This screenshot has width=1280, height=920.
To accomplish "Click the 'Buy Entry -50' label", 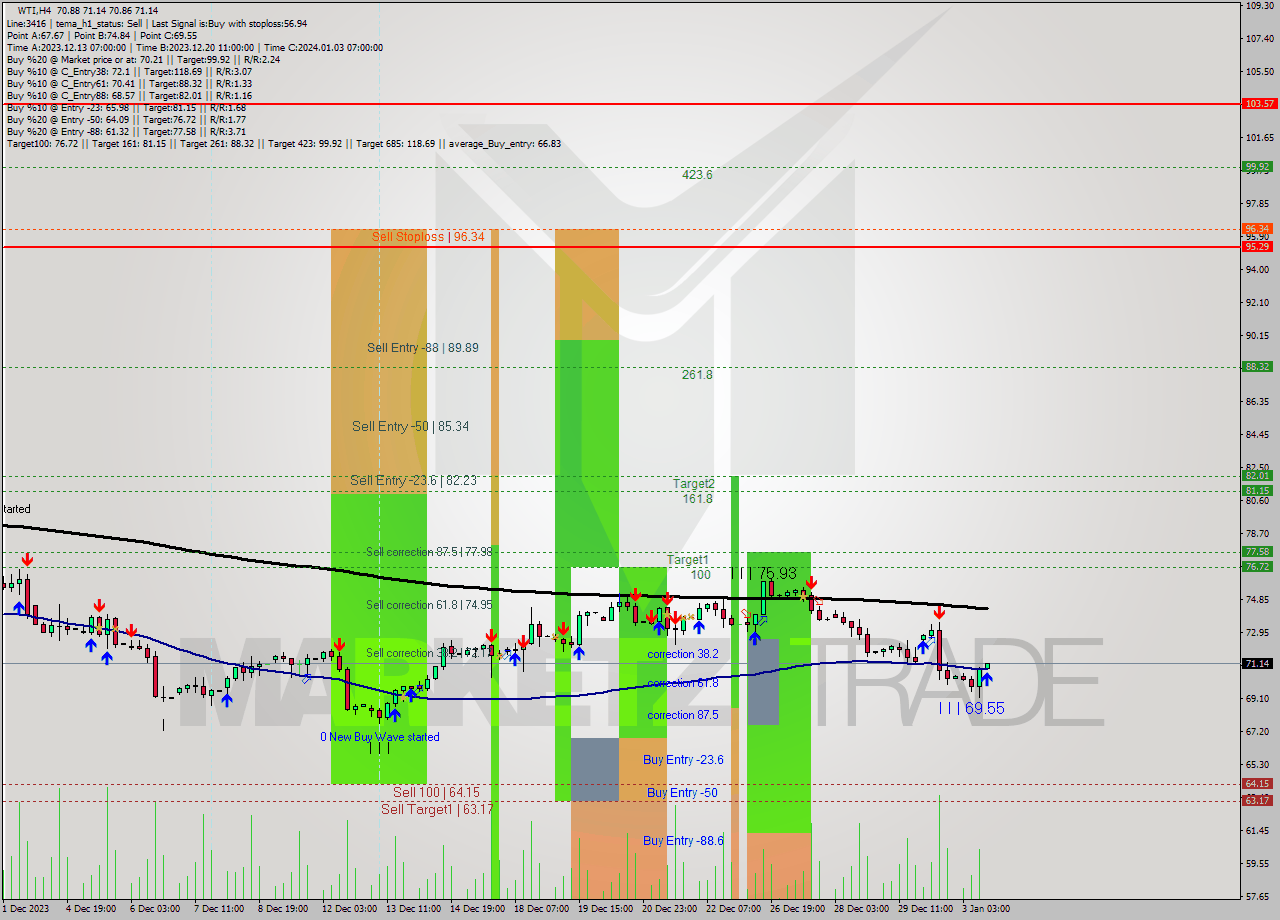I will [682, 793].
